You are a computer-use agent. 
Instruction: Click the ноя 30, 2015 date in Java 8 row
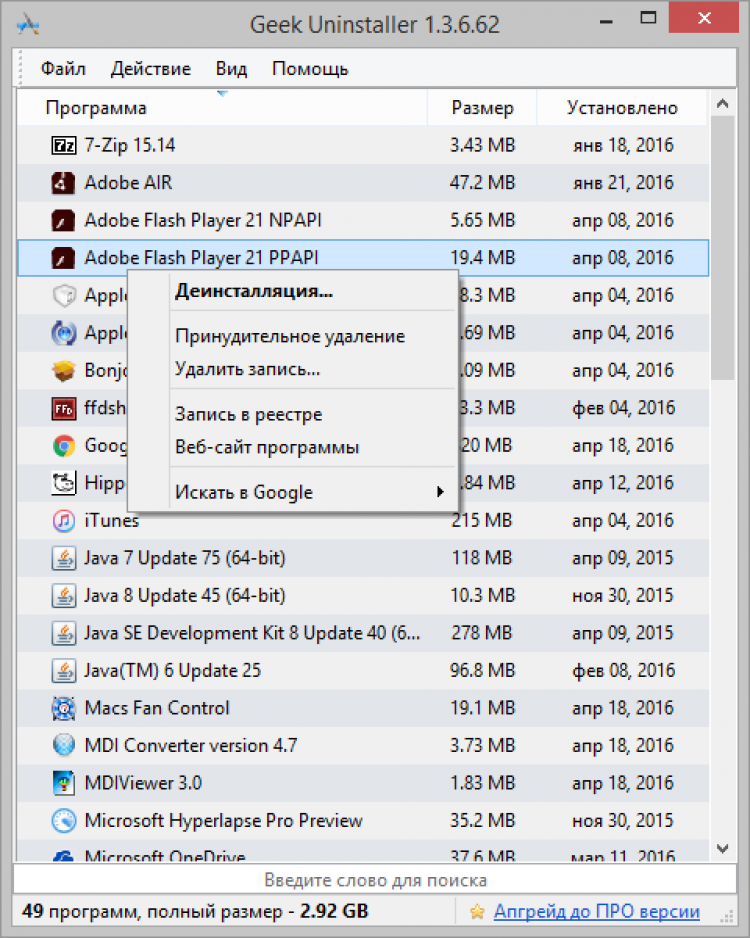(623, 595)
